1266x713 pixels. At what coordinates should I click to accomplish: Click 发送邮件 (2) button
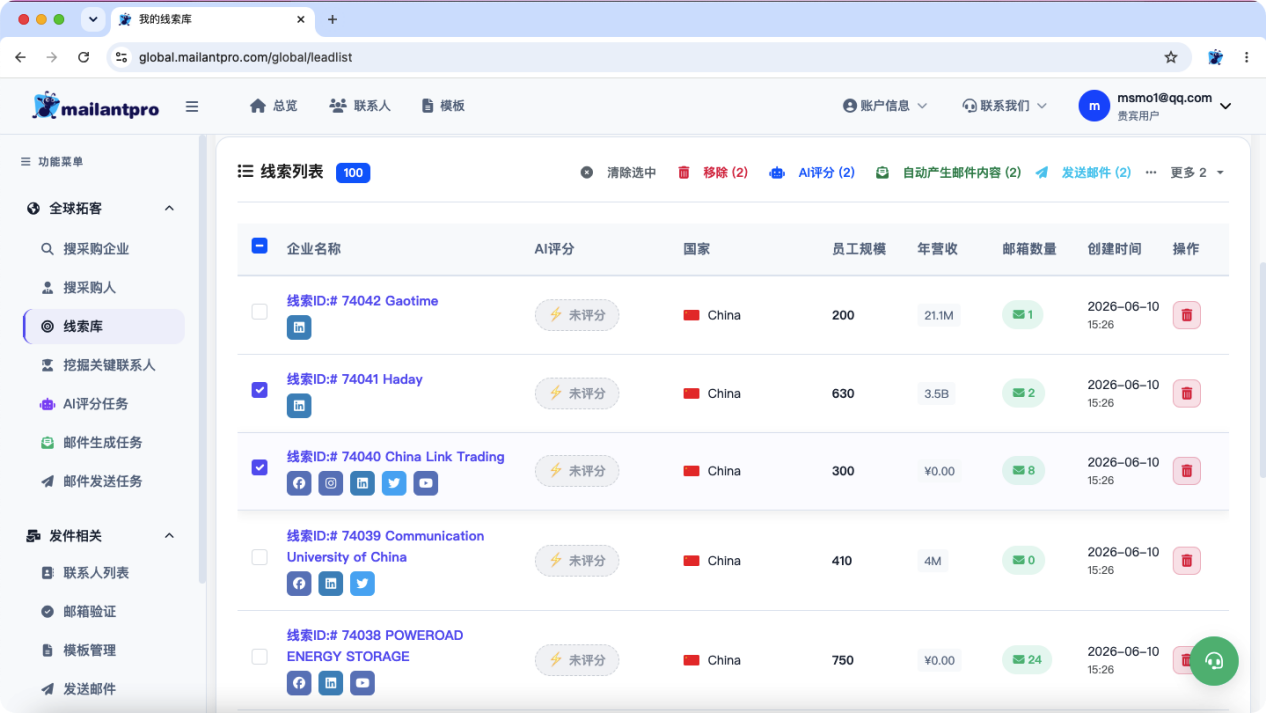click(x=1083, y=173)
